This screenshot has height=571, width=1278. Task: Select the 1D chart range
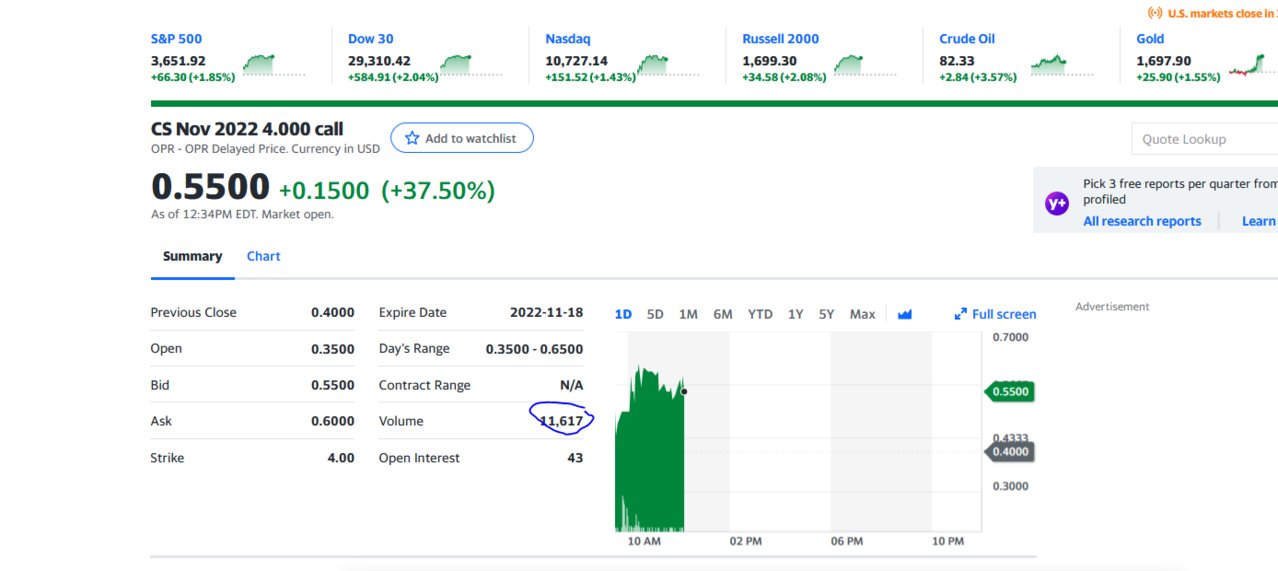623,314
